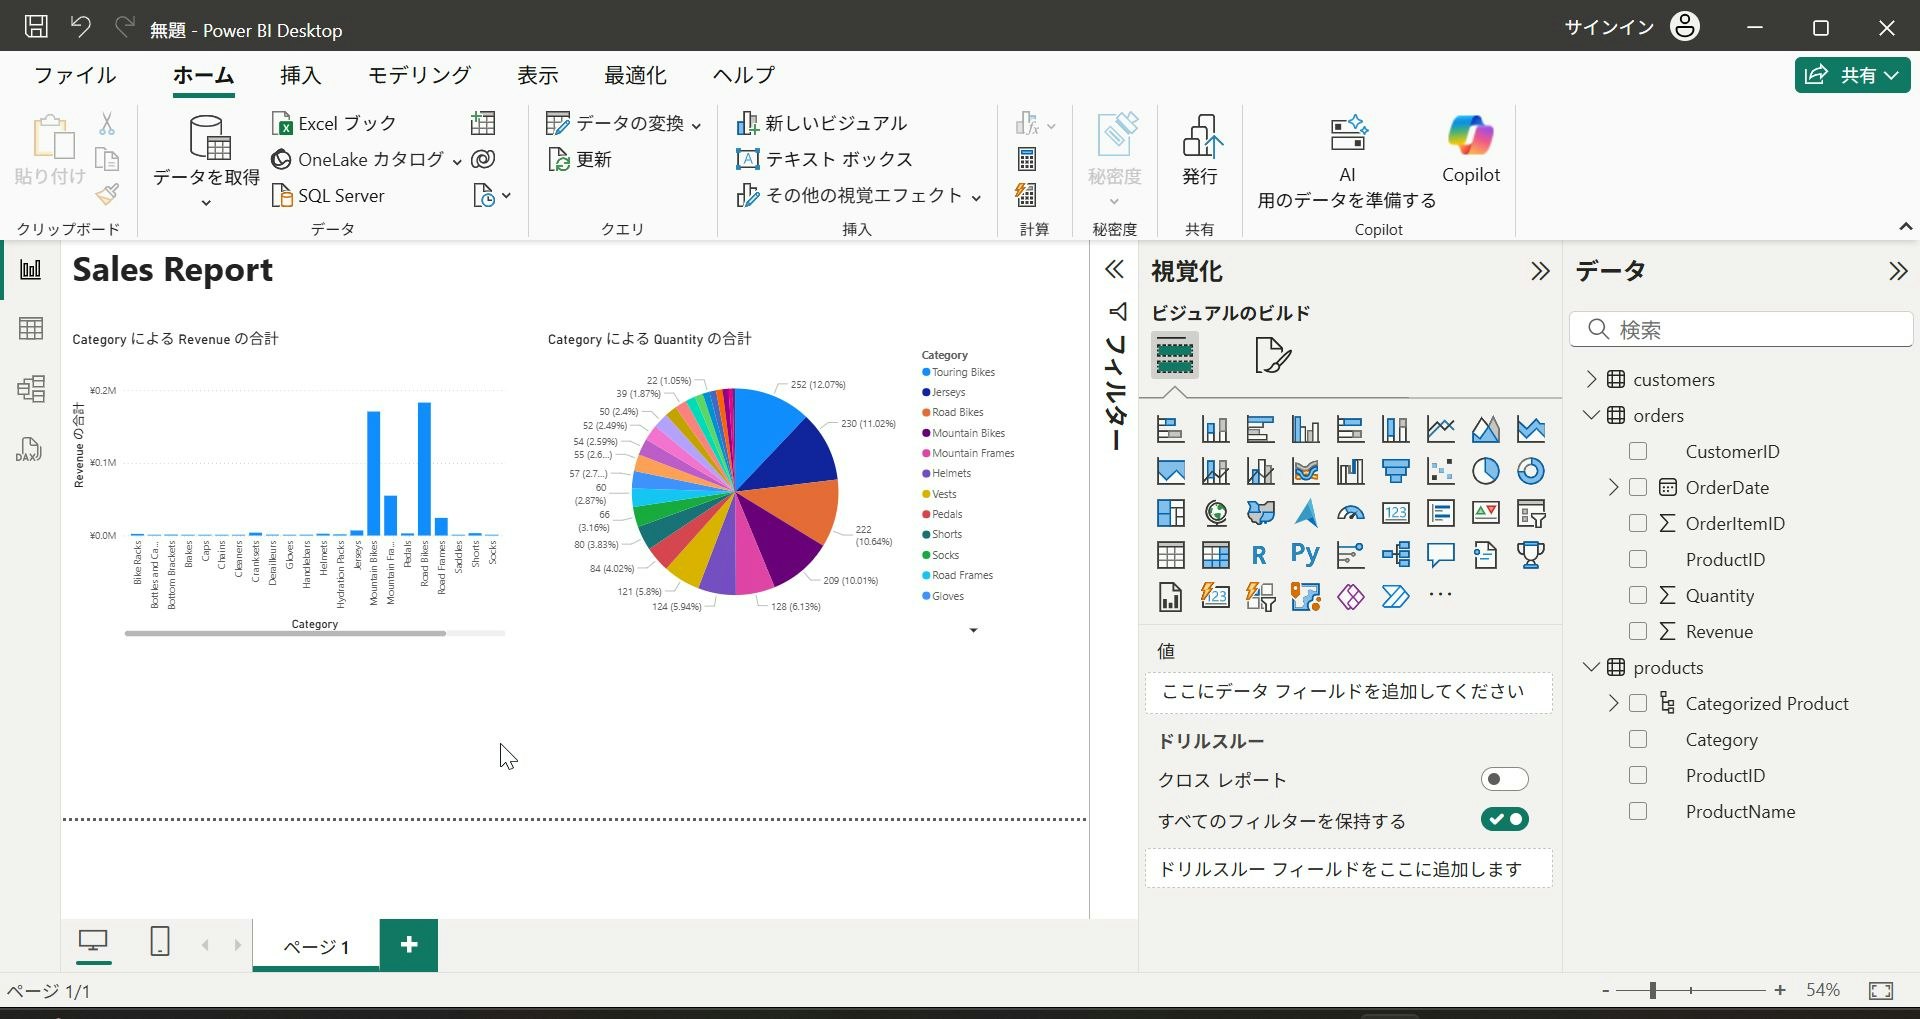Viewport: 1920px width, 1019px height.
Task: Switch to Report view in sidebar
Action: tap(31, 270)
